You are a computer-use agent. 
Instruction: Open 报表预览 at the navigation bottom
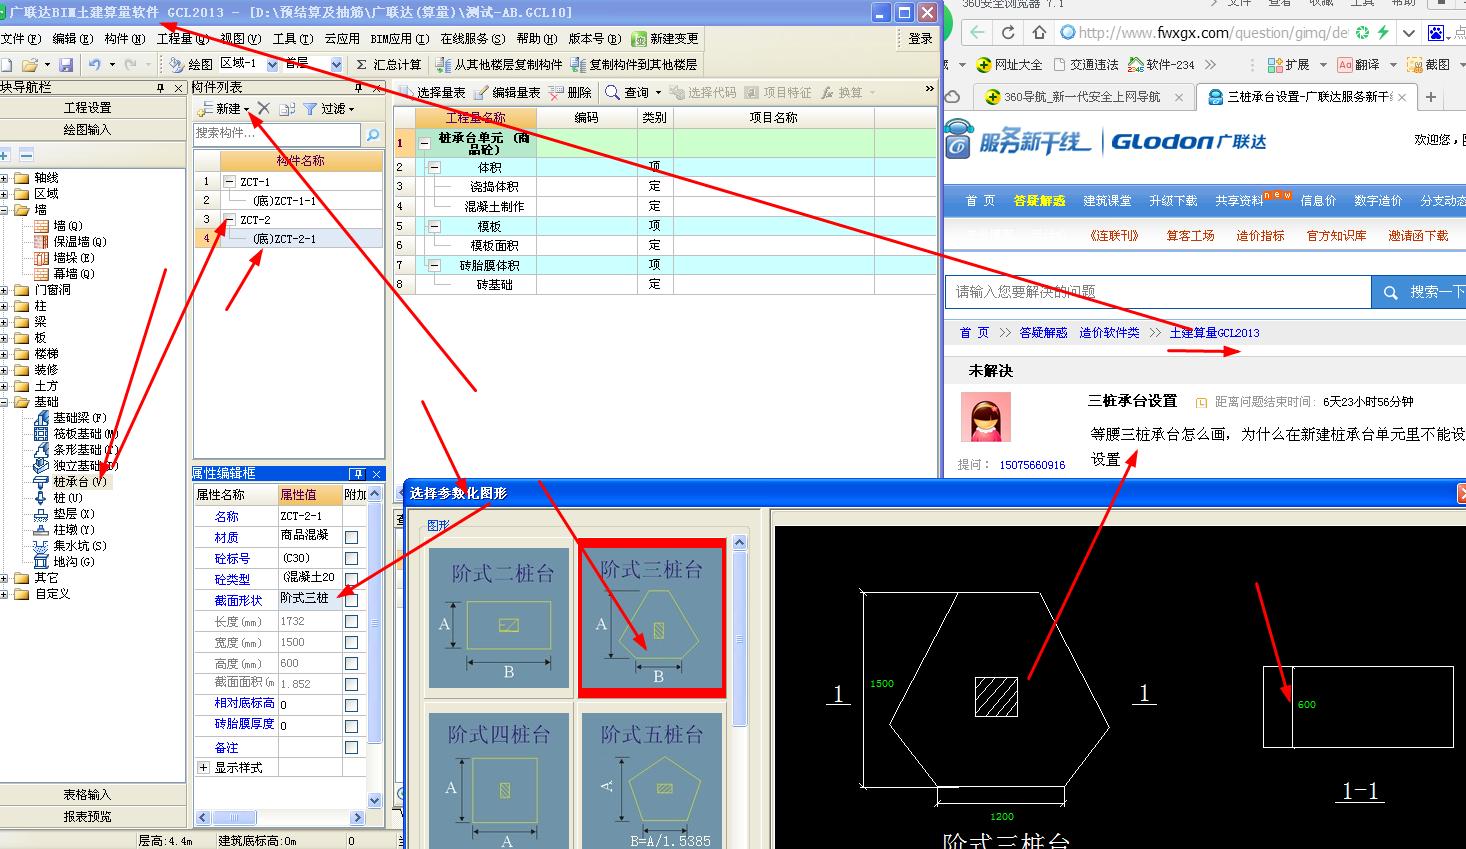pos(88,816)
